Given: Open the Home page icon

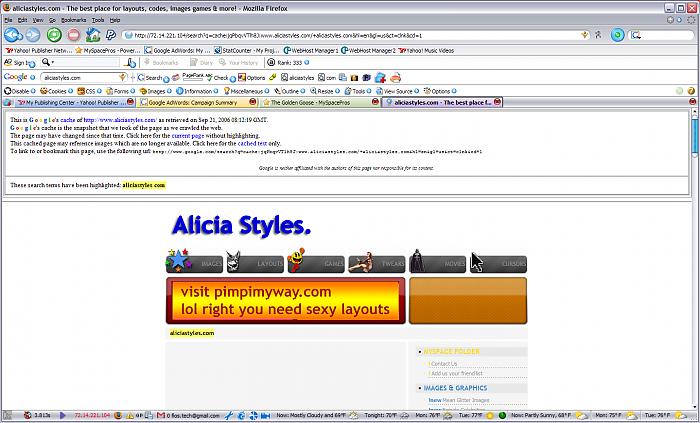Looking at the screenshot, I should pos(93,34).
